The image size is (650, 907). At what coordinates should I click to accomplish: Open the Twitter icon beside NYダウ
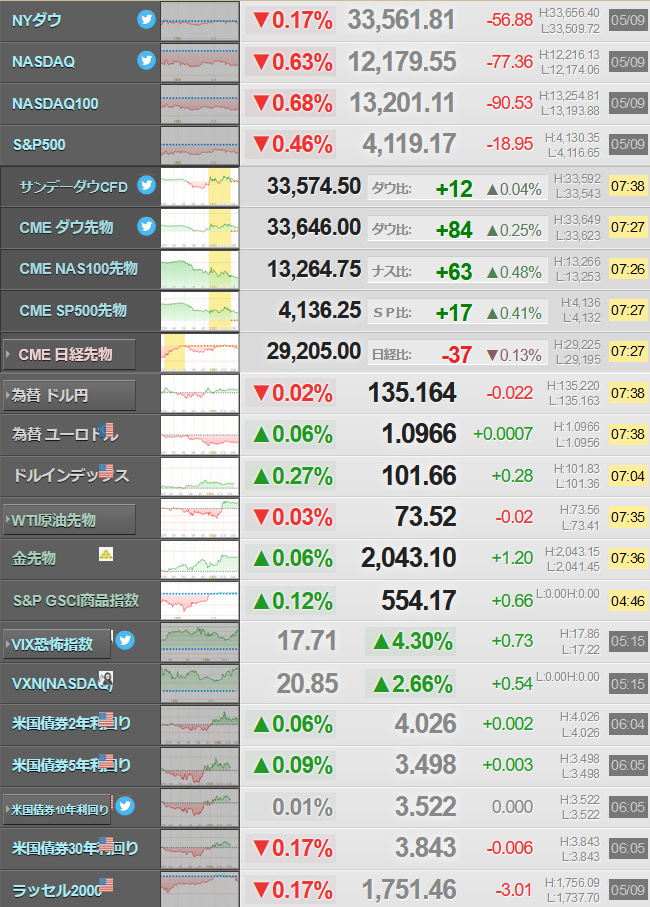[x=146, y=19]
